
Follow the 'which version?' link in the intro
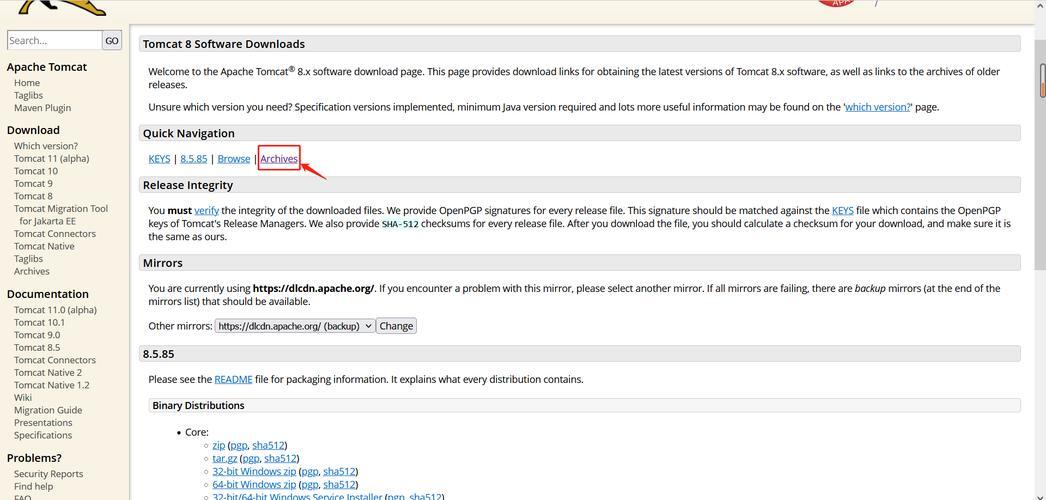[877, 107]
